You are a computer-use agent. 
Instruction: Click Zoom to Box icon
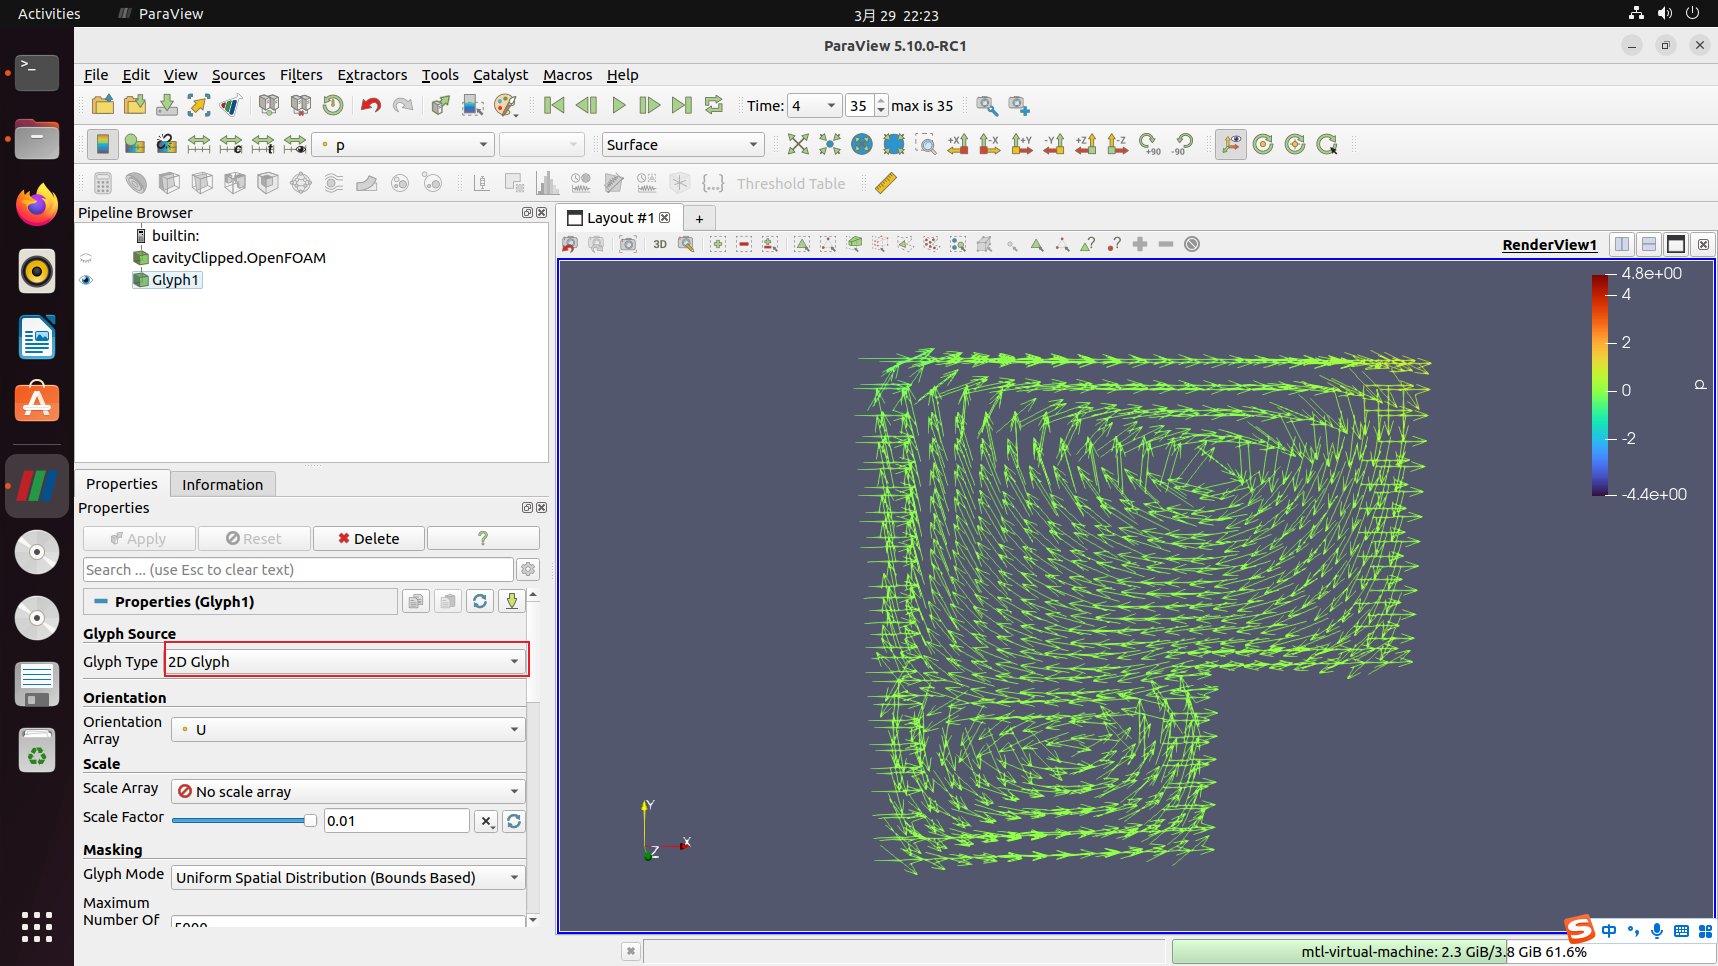pos(926,144)
